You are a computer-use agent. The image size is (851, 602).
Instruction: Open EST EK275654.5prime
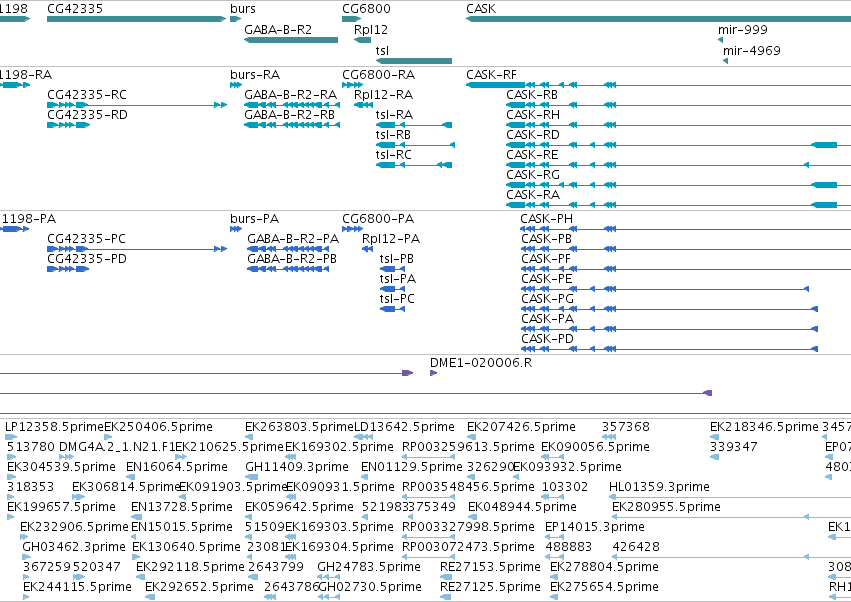tap(605, 587)
